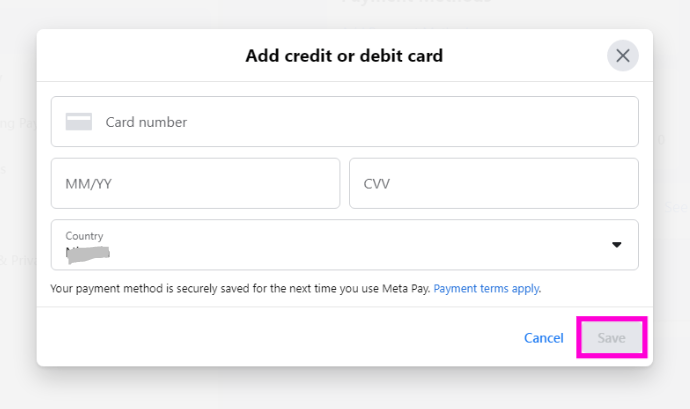Open the Payment terms apply link
The height and width of the screenshot is (409, 690).
487,288
